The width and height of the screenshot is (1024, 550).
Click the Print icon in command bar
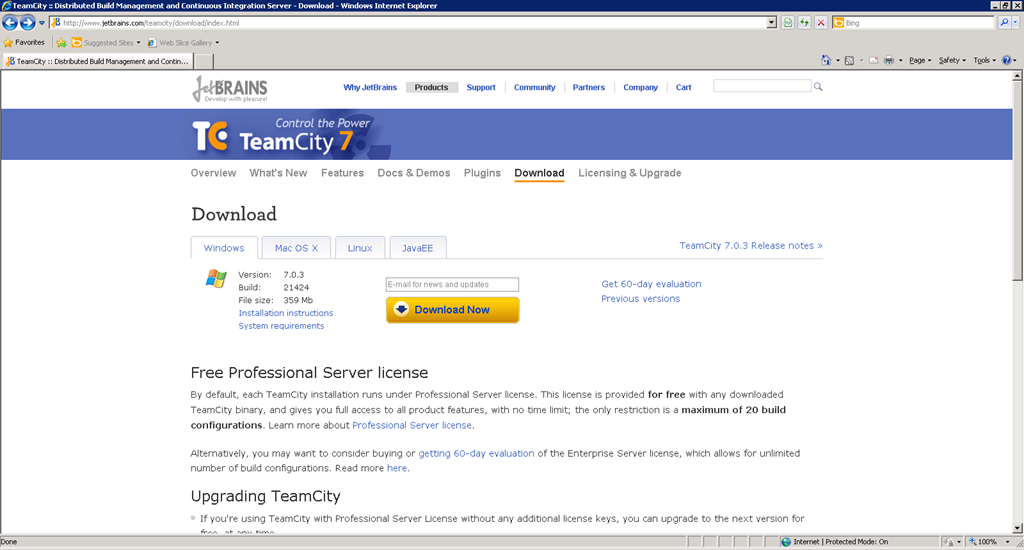click(889, 60)
